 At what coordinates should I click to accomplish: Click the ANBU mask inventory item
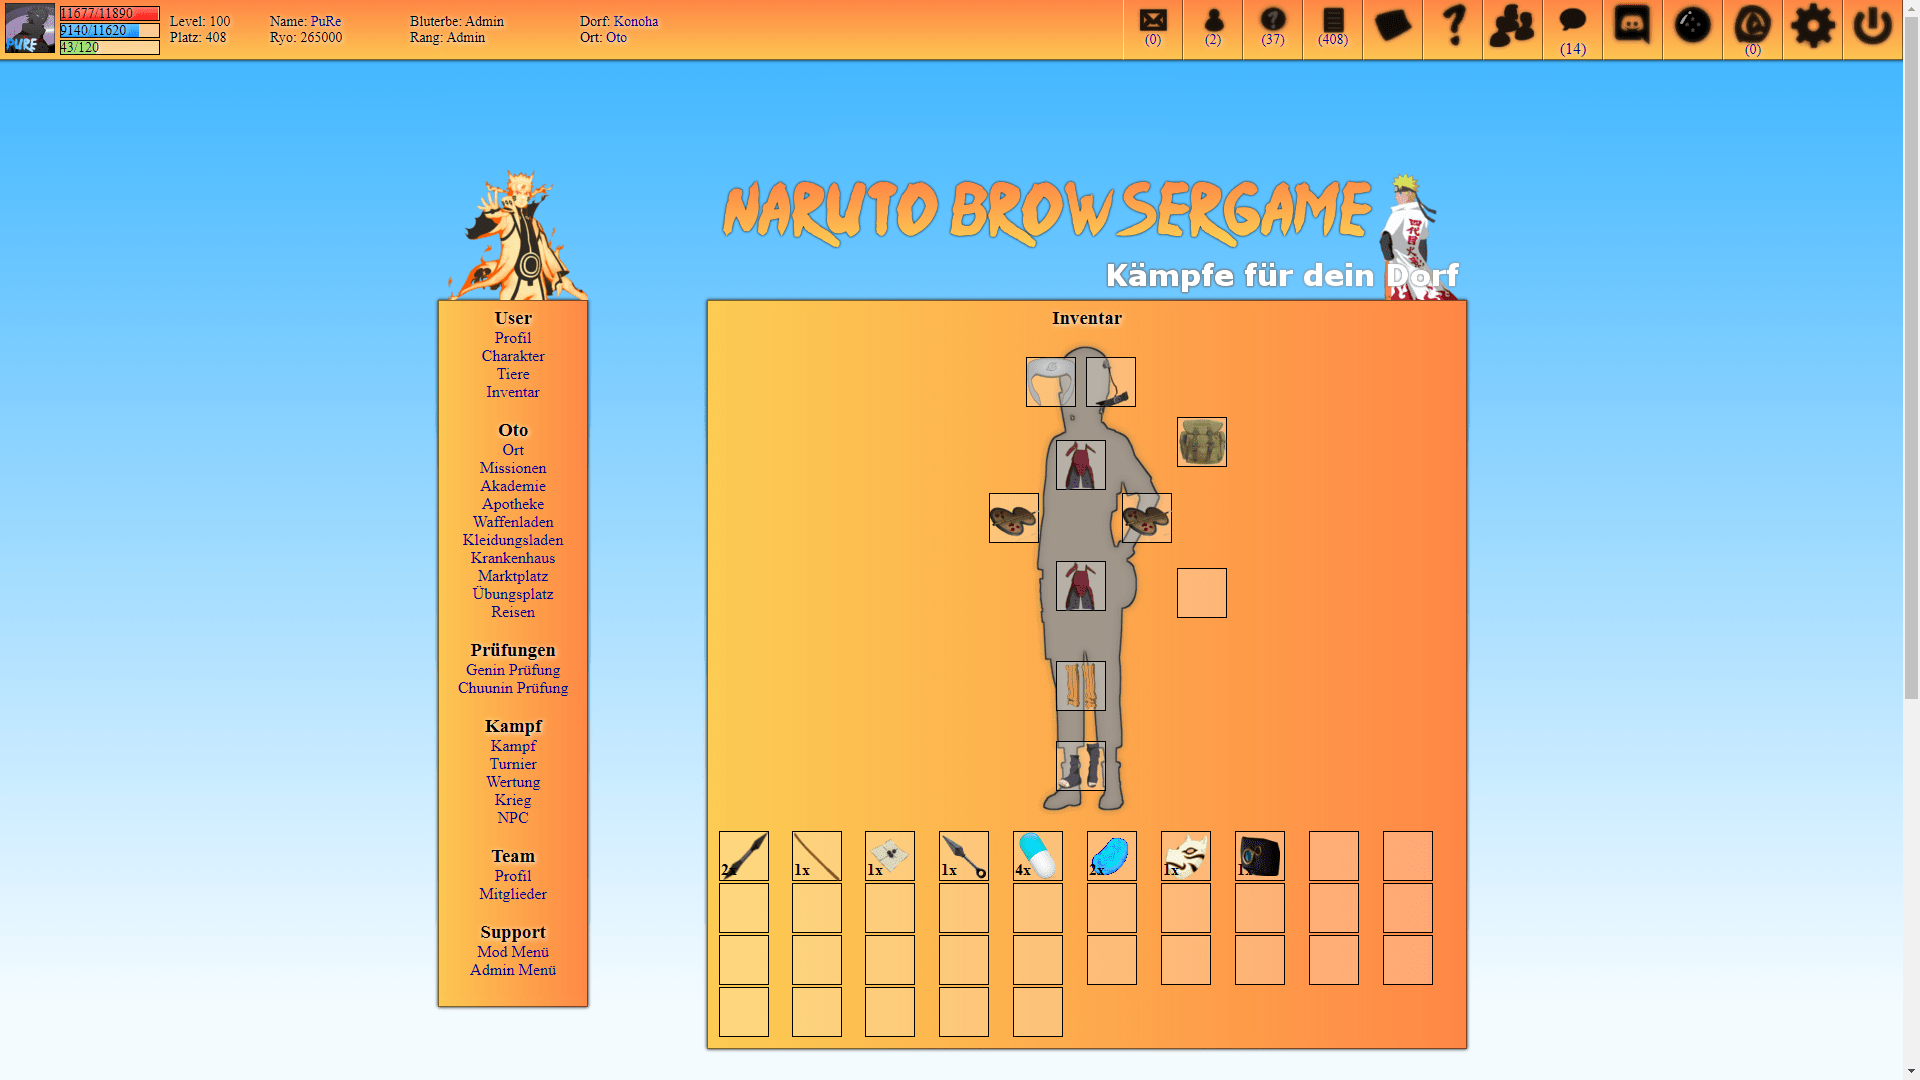click(x=1186, y=856)
